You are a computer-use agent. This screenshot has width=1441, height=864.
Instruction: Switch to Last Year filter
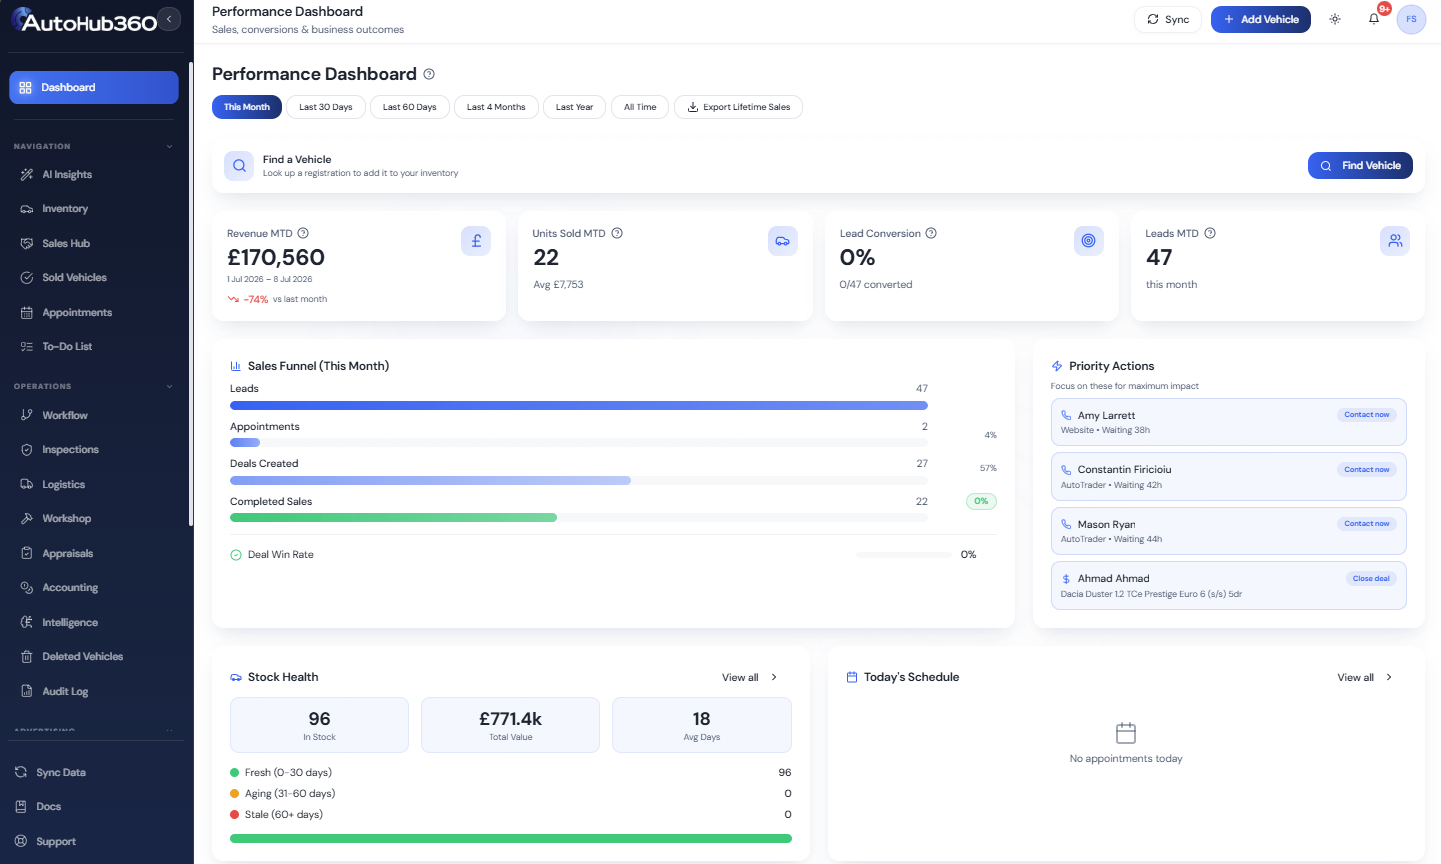click(575, 107)
